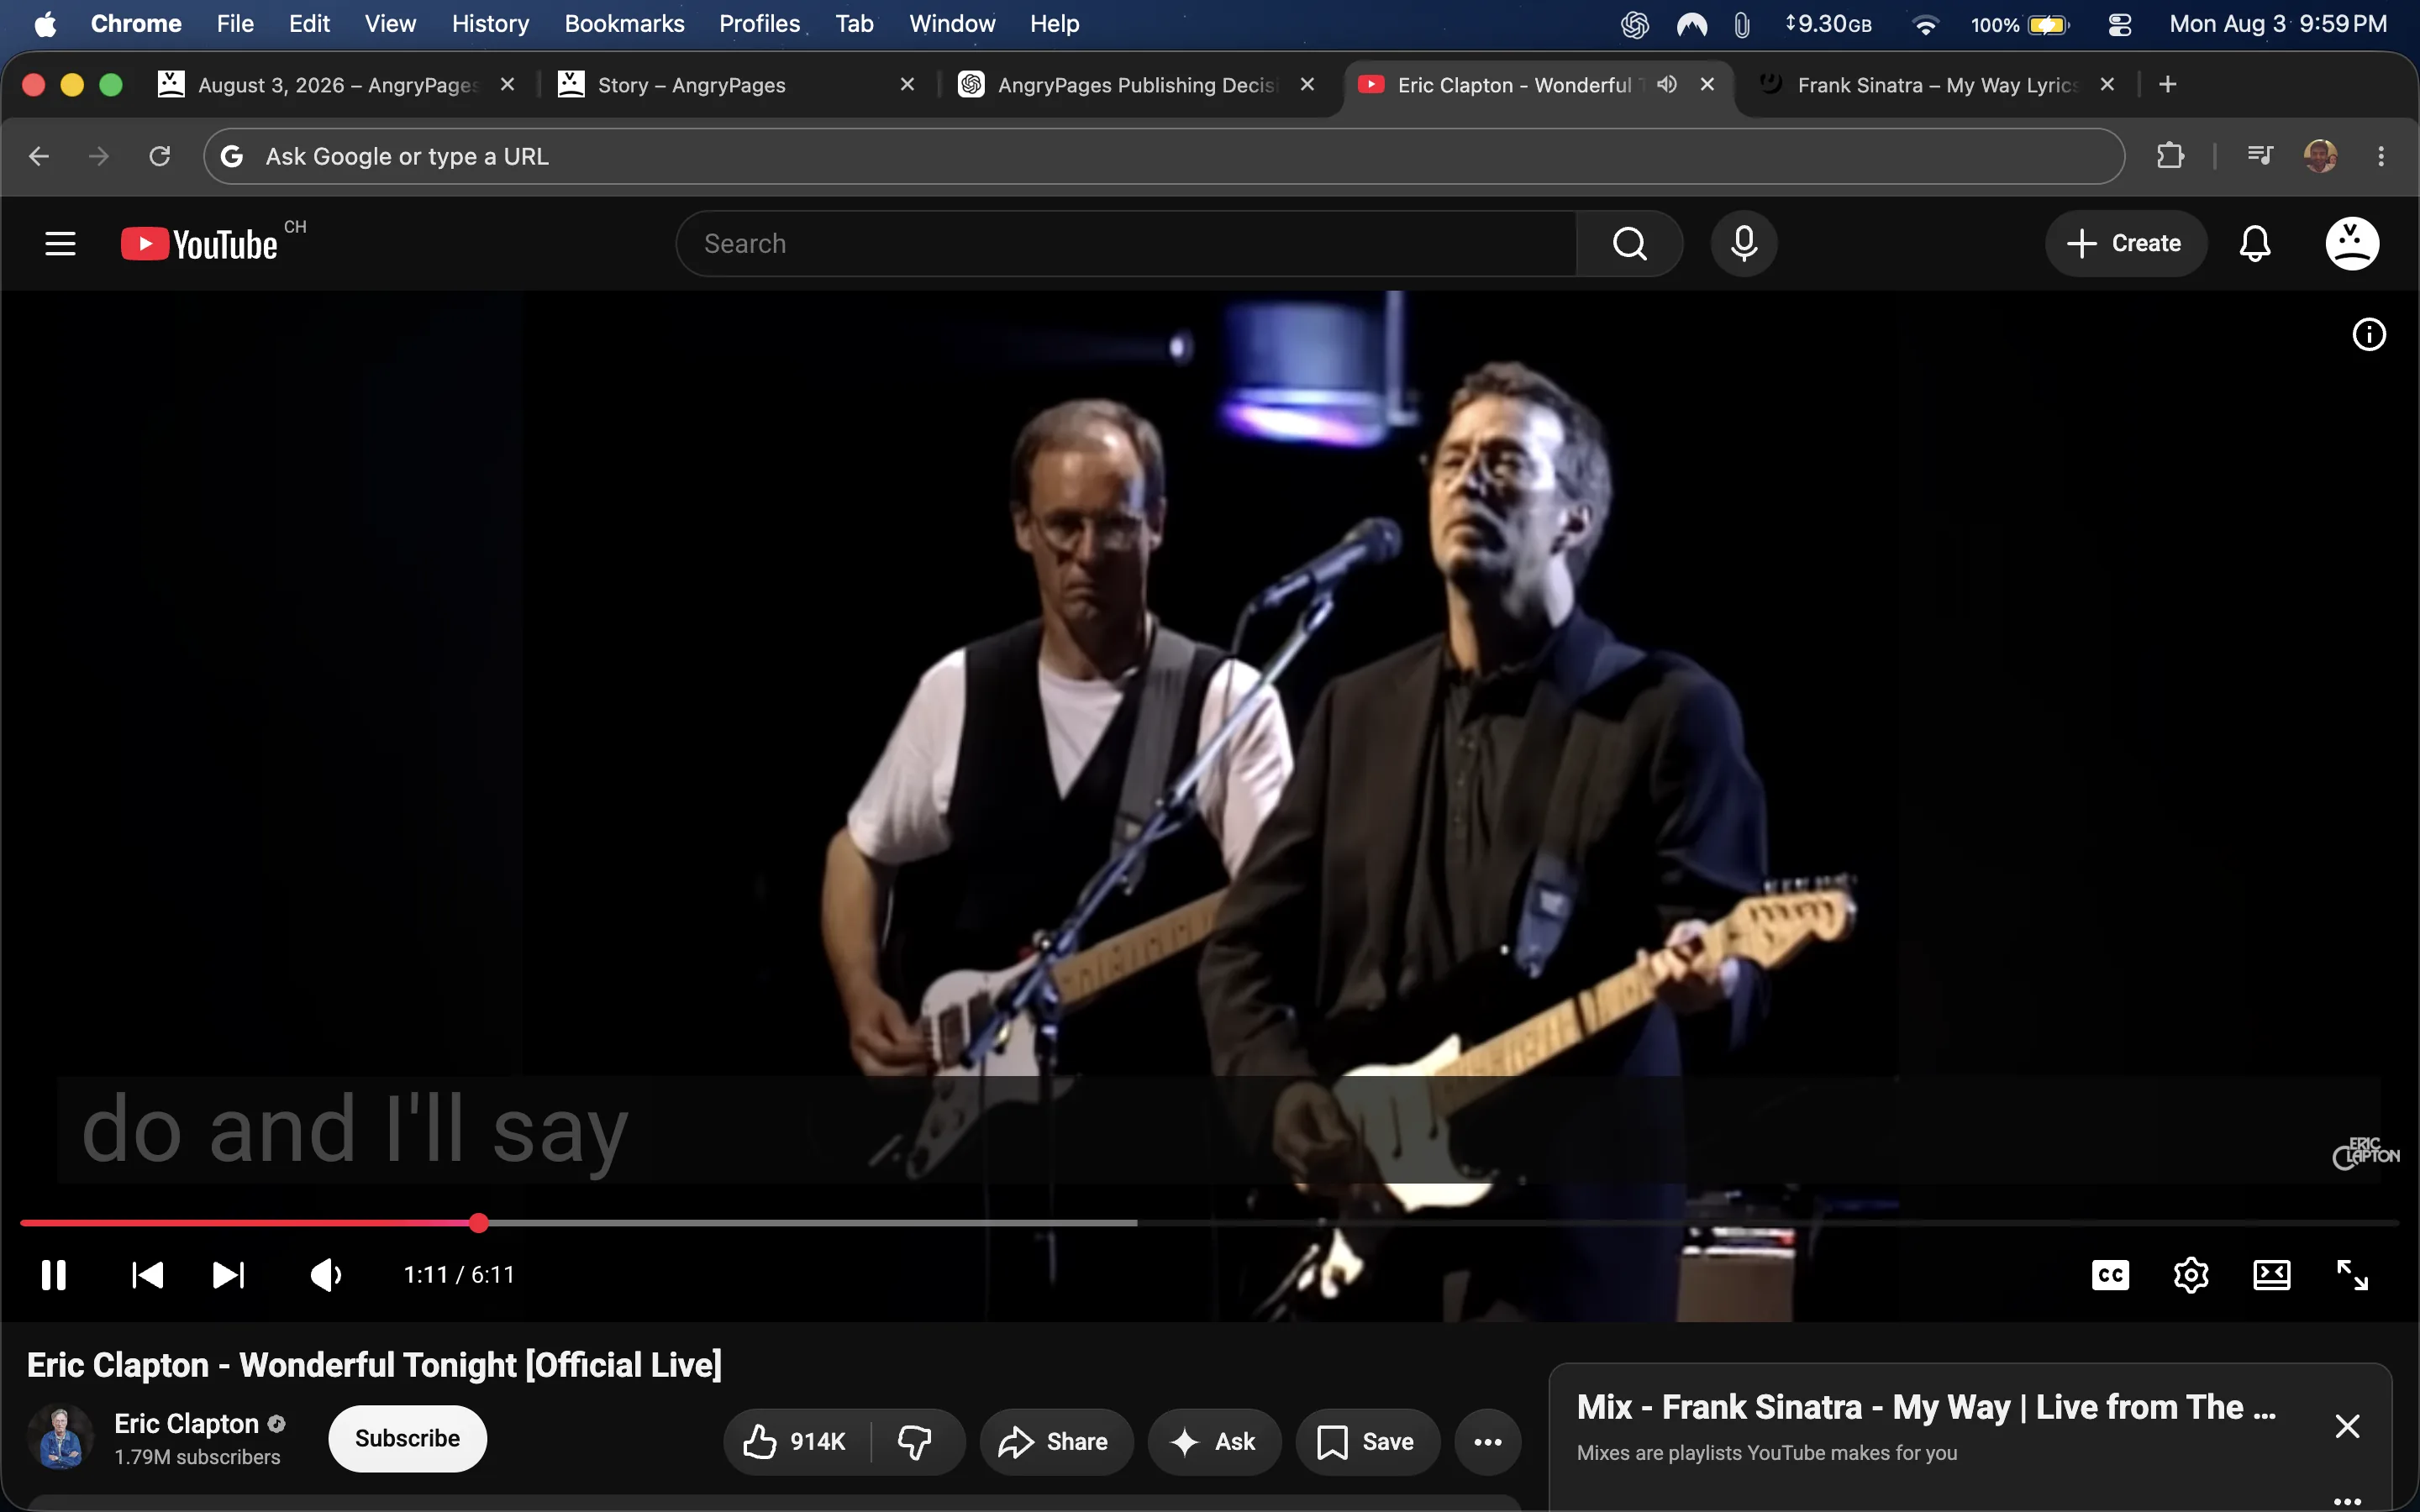Go back to the previous page
The image size is (2420, 1512).
click(x=39, y=156)
